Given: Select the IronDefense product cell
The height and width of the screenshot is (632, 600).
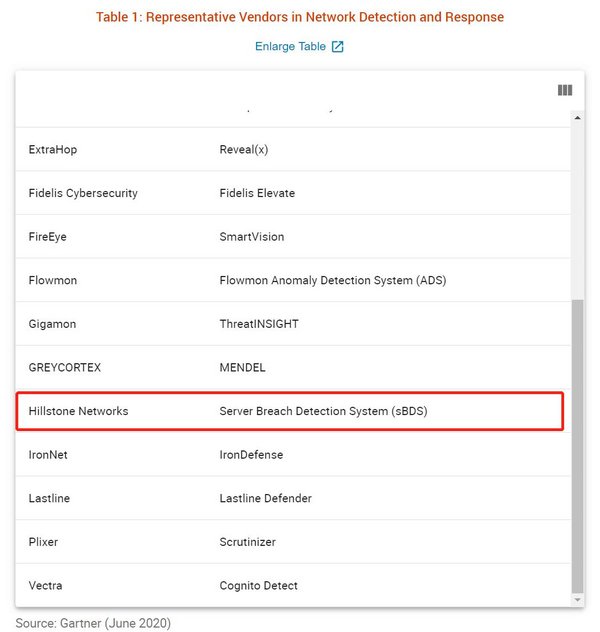Looking at the screenshot, I should tap(251, 455).
